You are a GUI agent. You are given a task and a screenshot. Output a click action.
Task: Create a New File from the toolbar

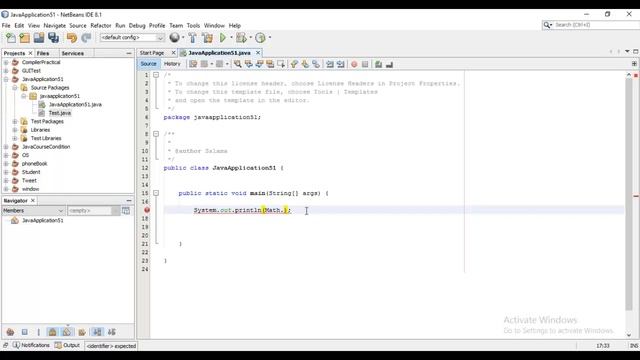click(x=11, y=38)
